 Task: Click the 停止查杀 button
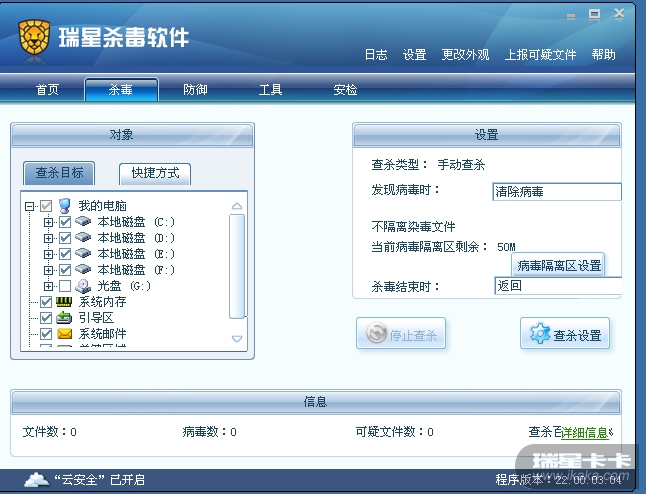click(401, 333)
